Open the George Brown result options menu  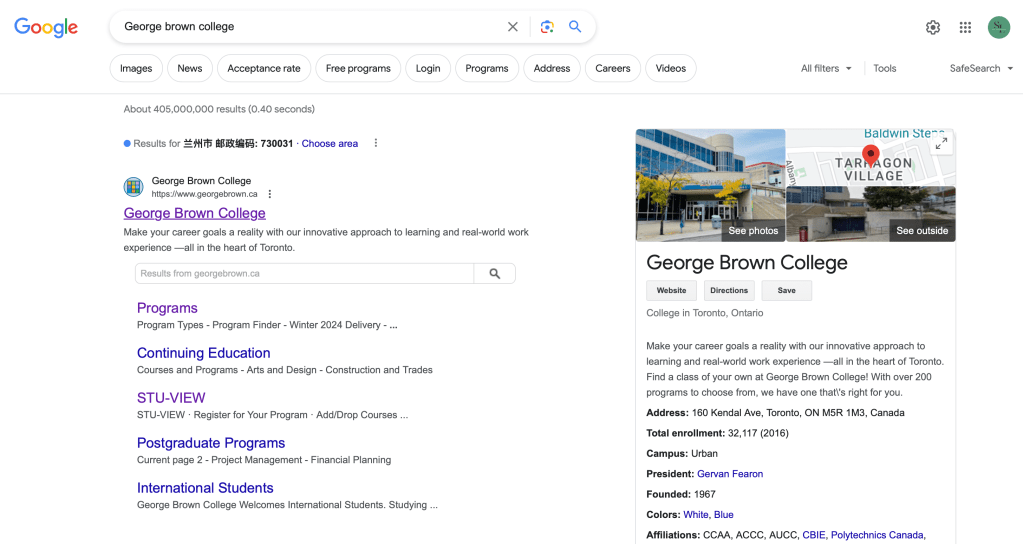tap(270, 194)
